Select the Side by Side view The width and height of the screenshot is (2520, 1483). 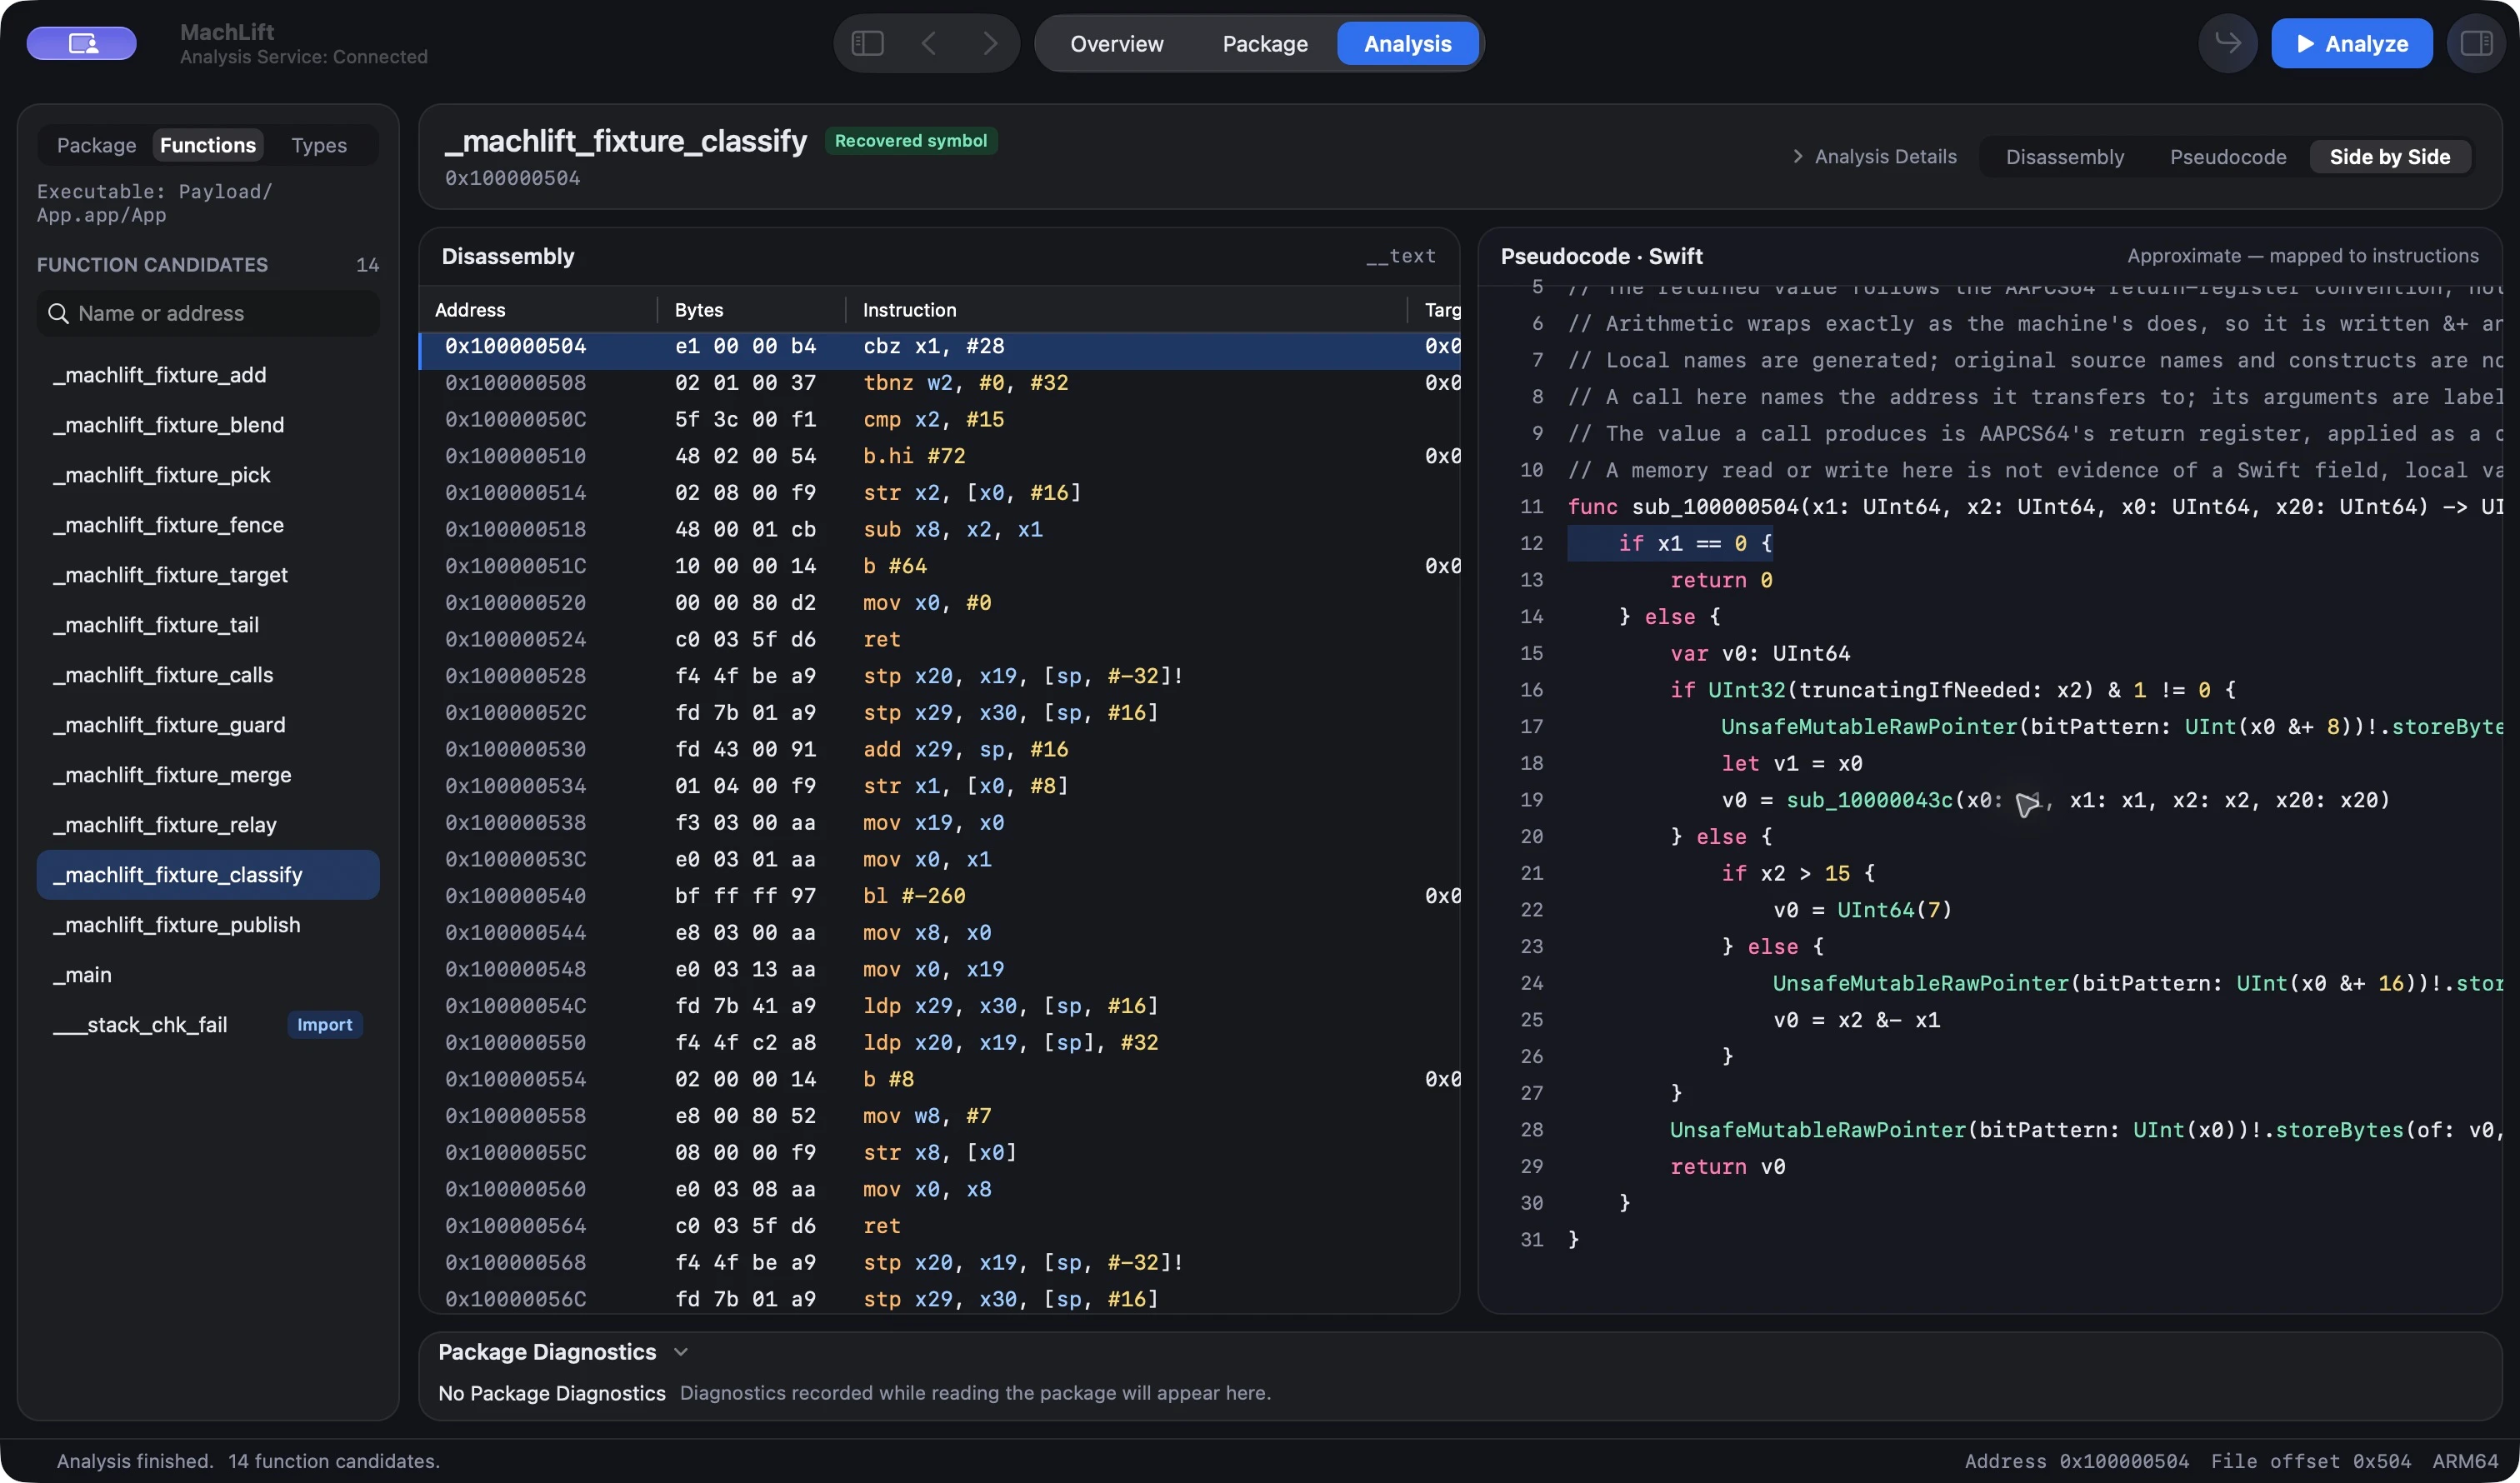click(x=2389, y=157)
